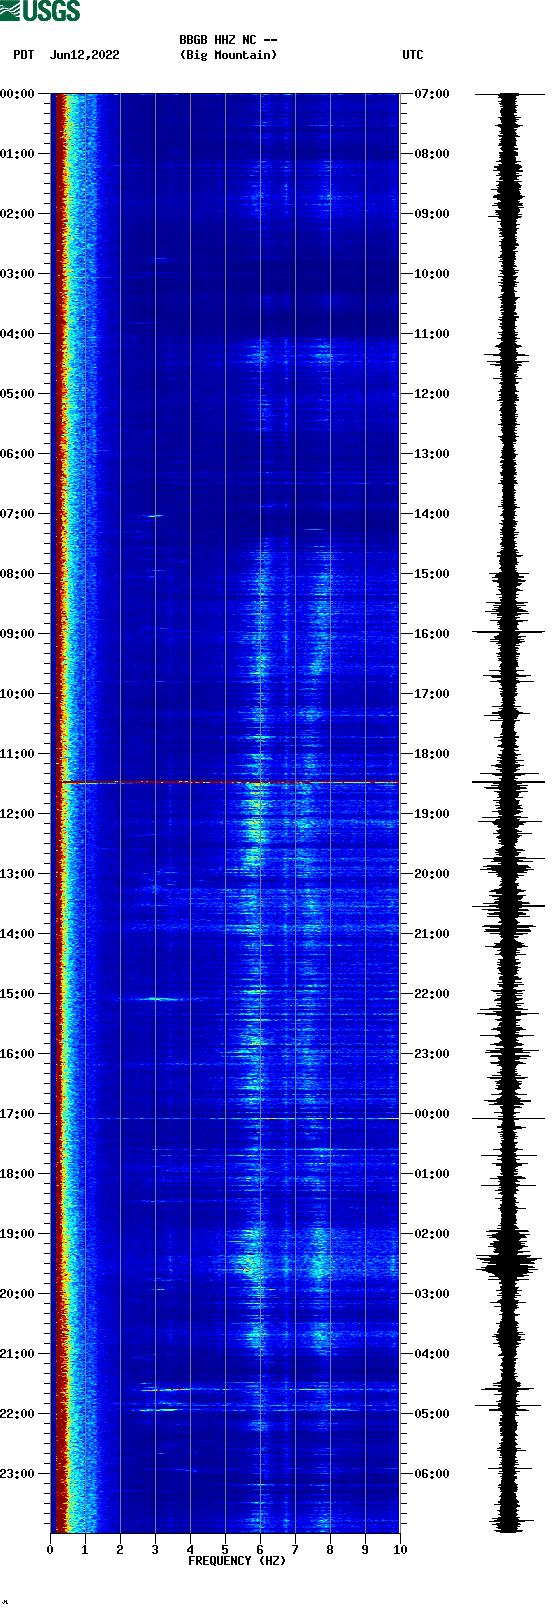Click the 23:00 PDT time label
Viewport: 552px width, 1613px height.
(18, 1474)
